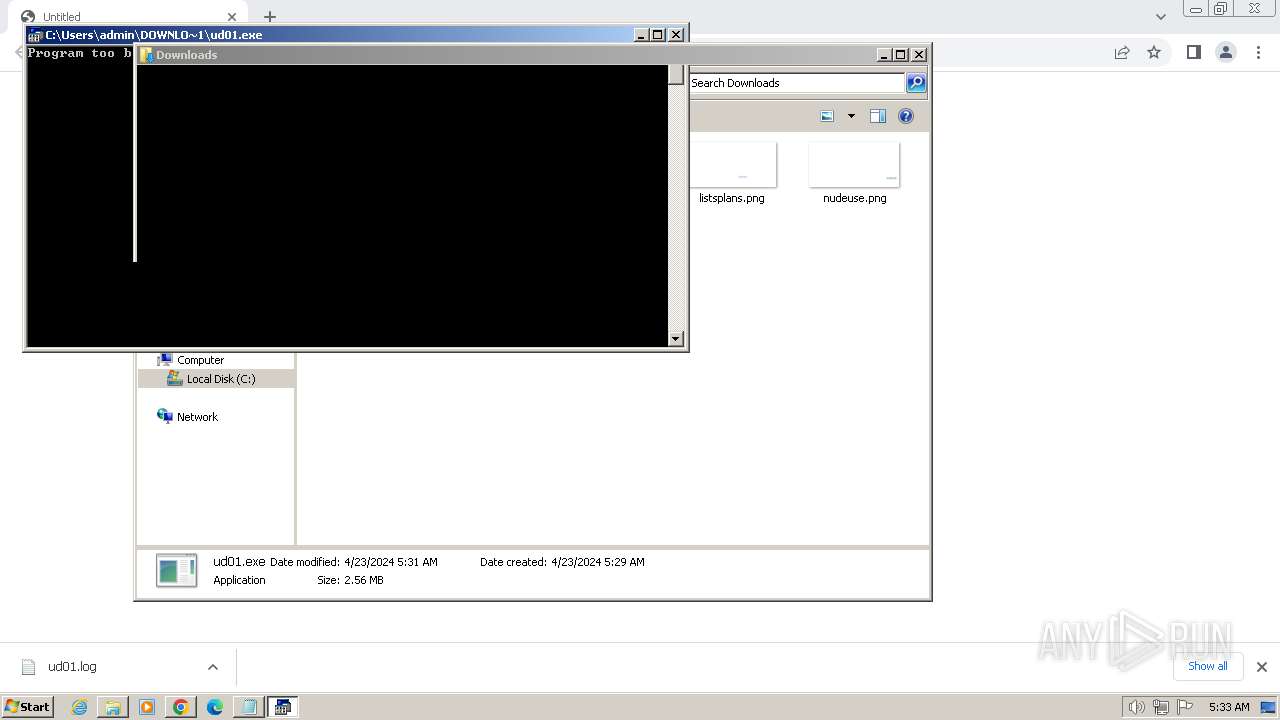Click the search magnifier button in Downloads
1280x720 pixels.
click(916, 83)
